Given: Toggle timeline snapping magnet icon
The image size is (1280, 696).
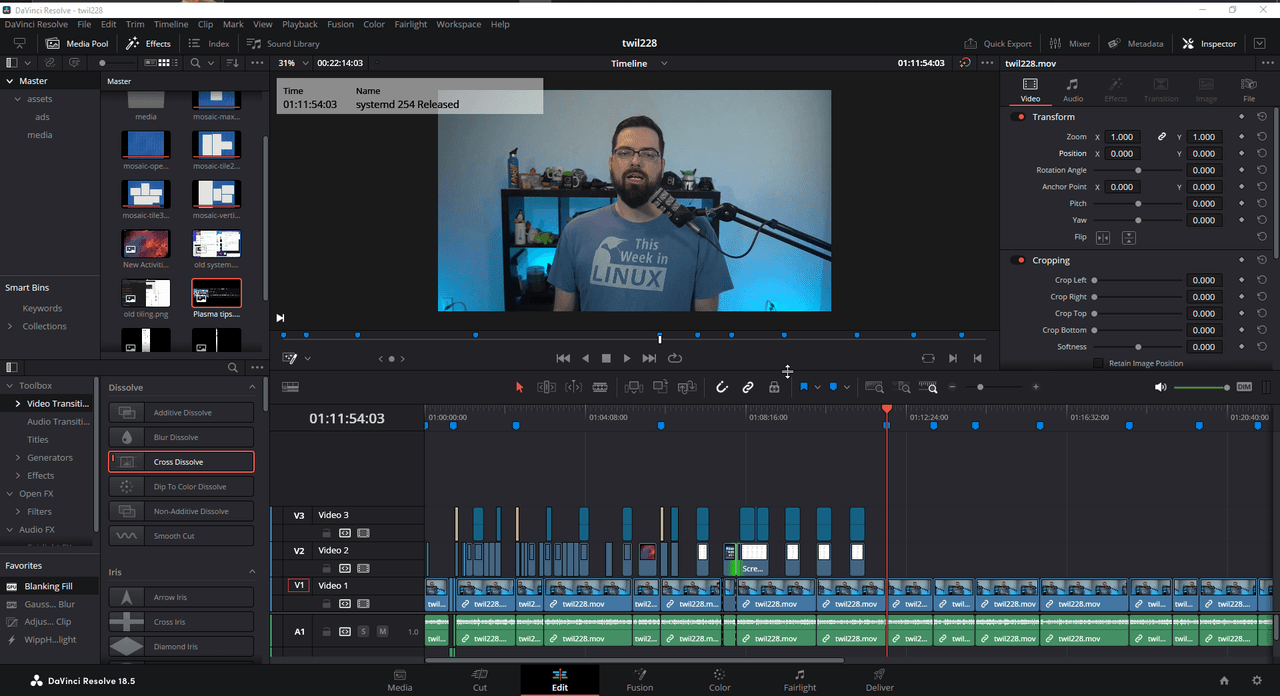Looking at the screenshot, I should click(721, 387).
